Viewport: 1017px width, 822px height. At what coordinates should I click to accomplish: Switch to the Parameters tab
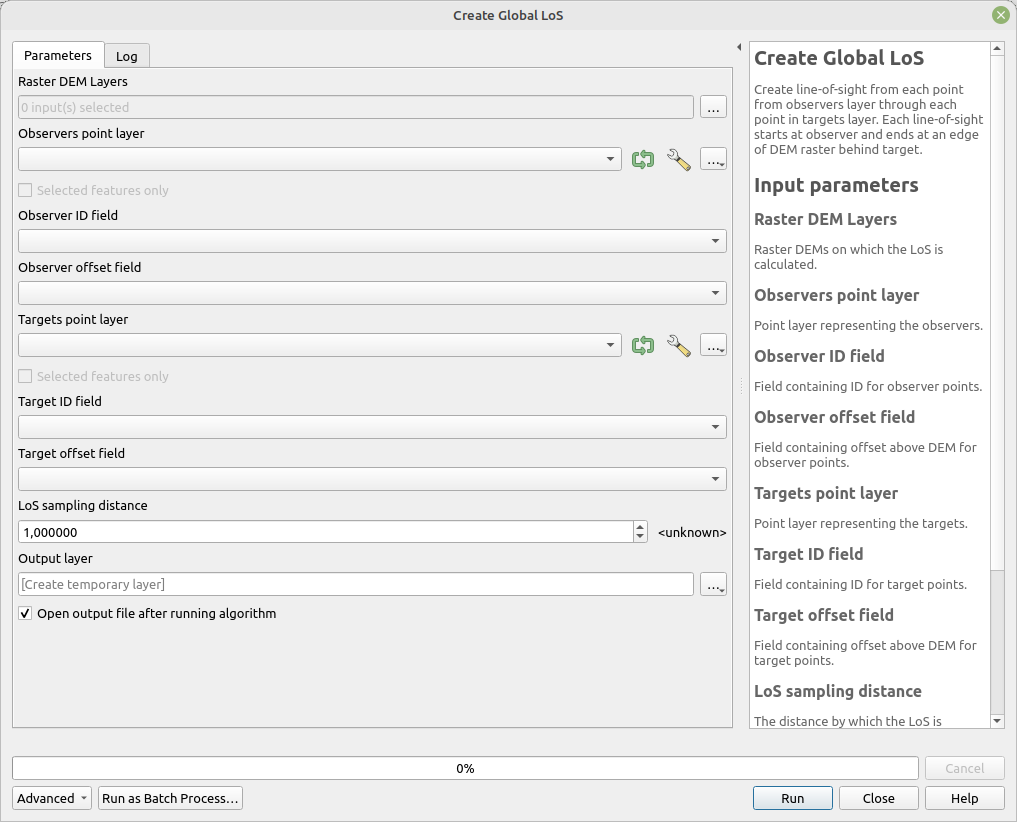57,56
